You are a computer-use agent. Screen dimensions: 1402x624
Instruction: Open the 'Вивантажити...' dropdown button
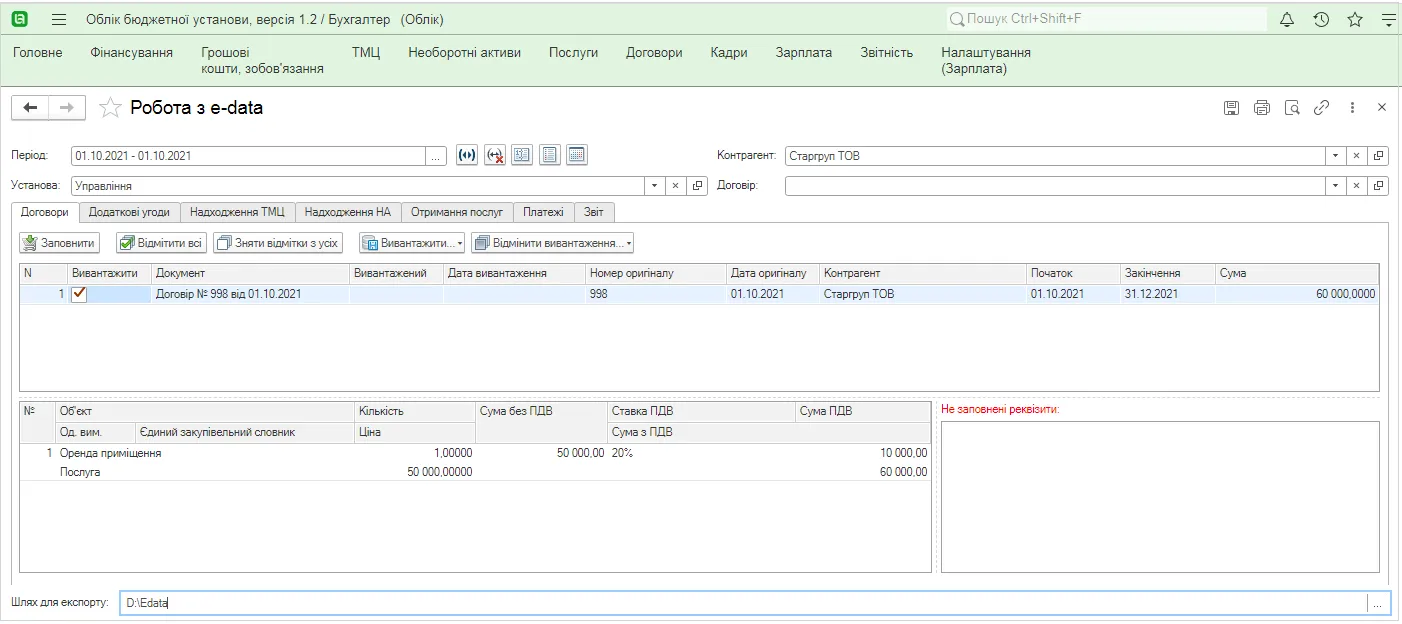(412, 243)
